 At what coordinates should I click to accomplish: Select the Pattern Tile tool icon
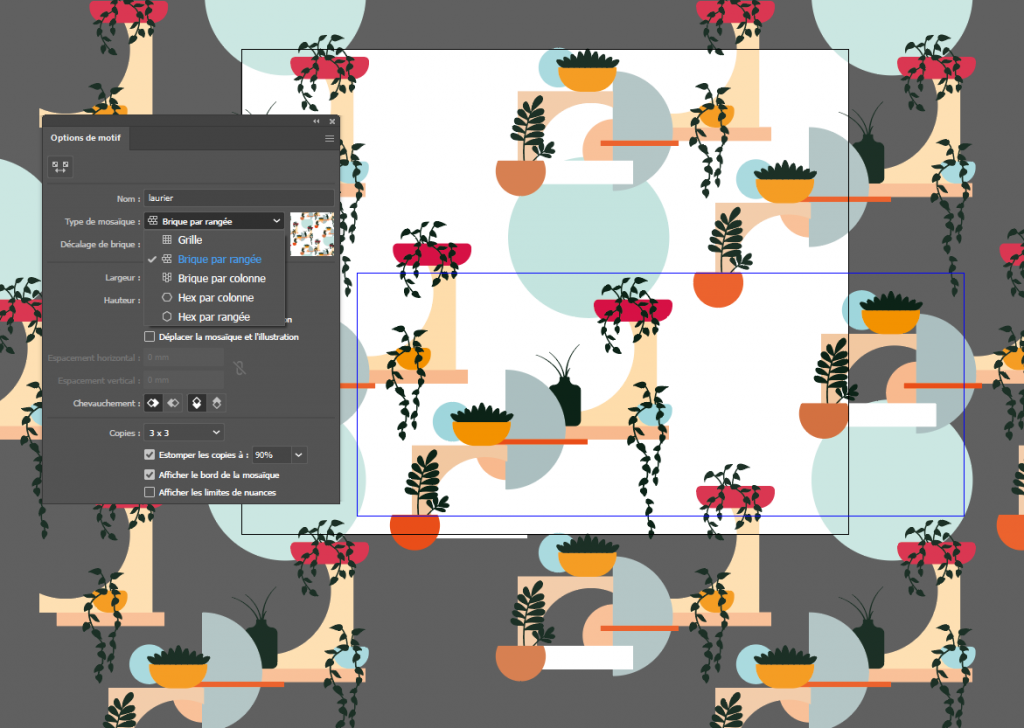point(60,167)
